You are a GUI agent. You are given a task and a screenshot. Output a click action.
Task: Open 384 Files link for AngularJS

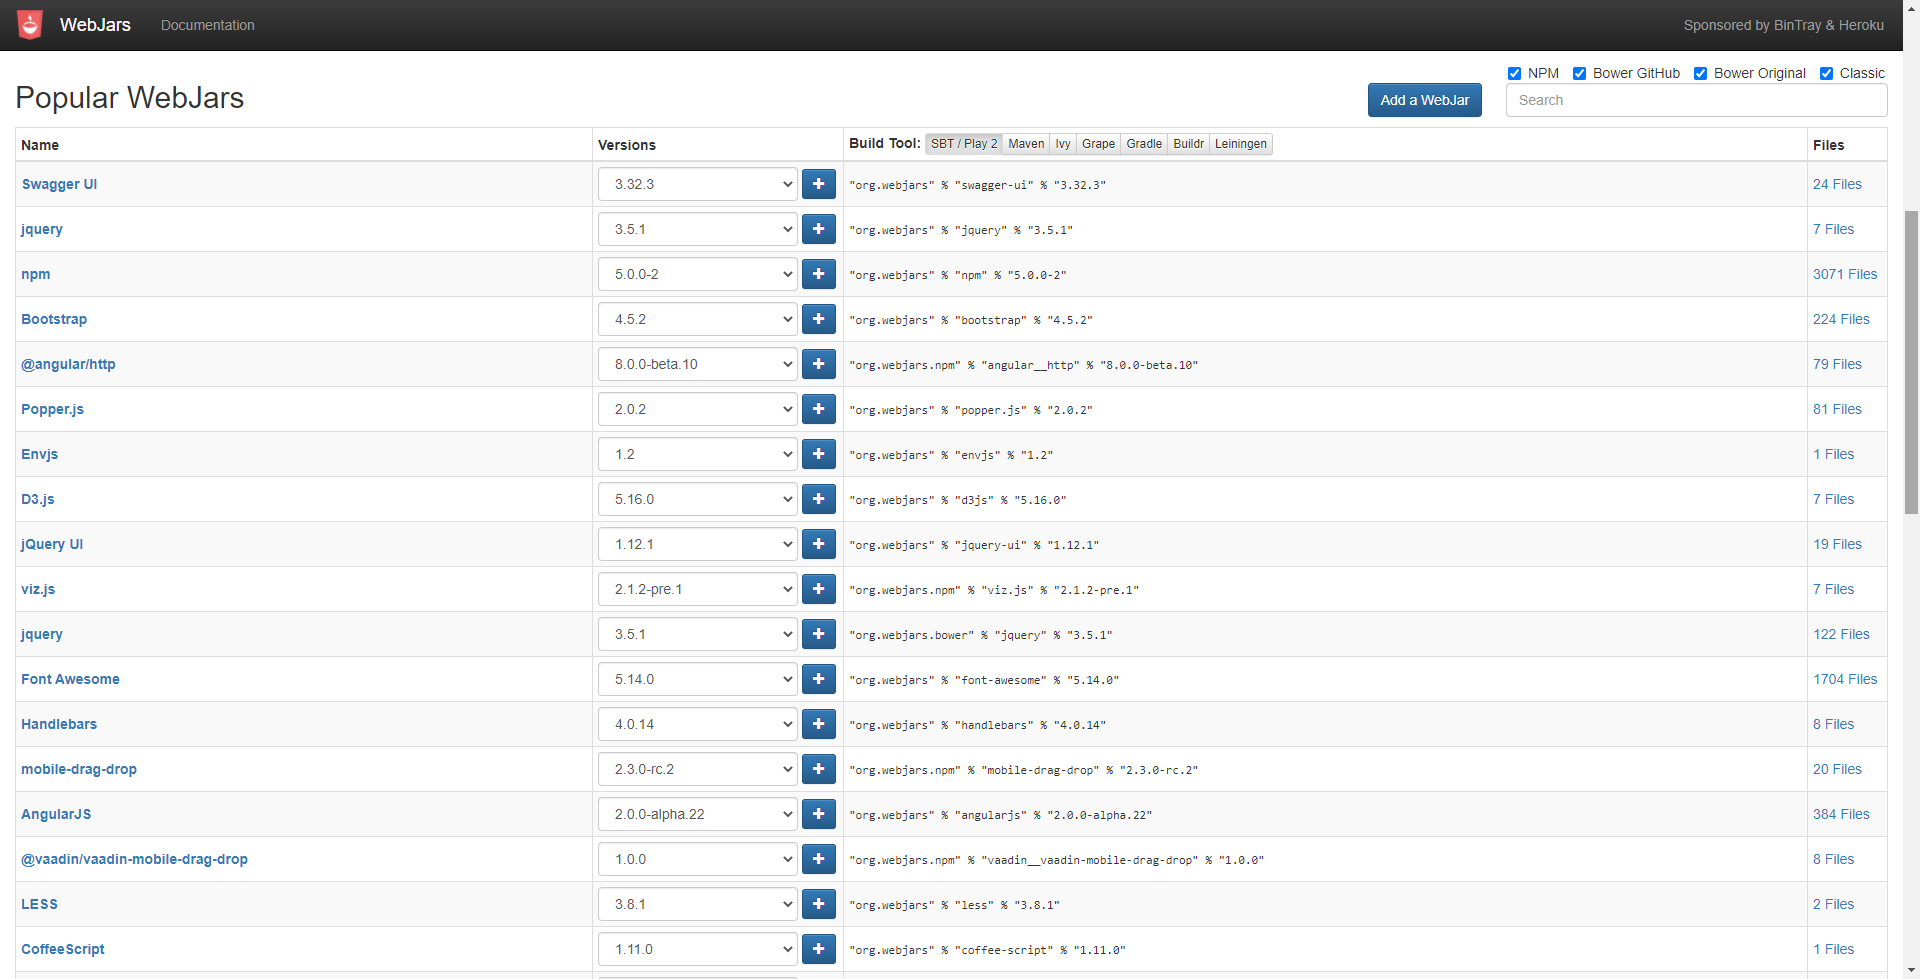[x=1841, y=814]
